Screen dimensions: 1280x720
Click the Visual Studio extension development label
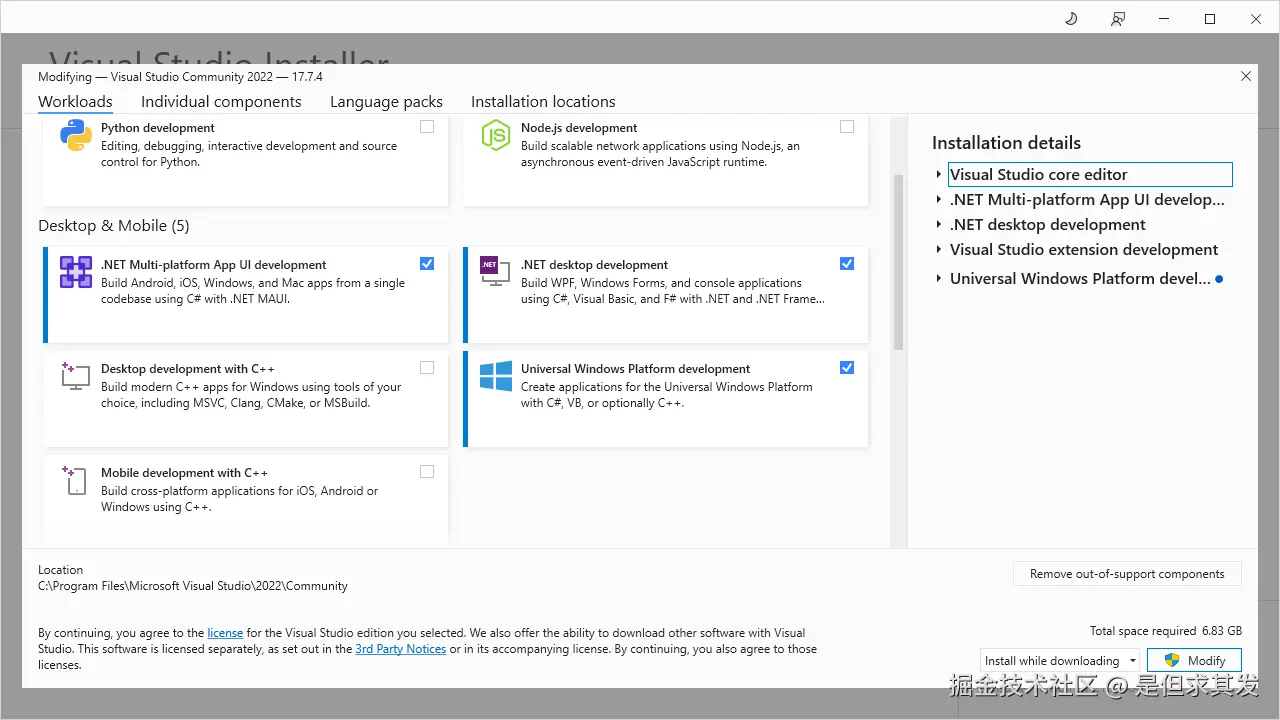click(x=1084, y=250)
